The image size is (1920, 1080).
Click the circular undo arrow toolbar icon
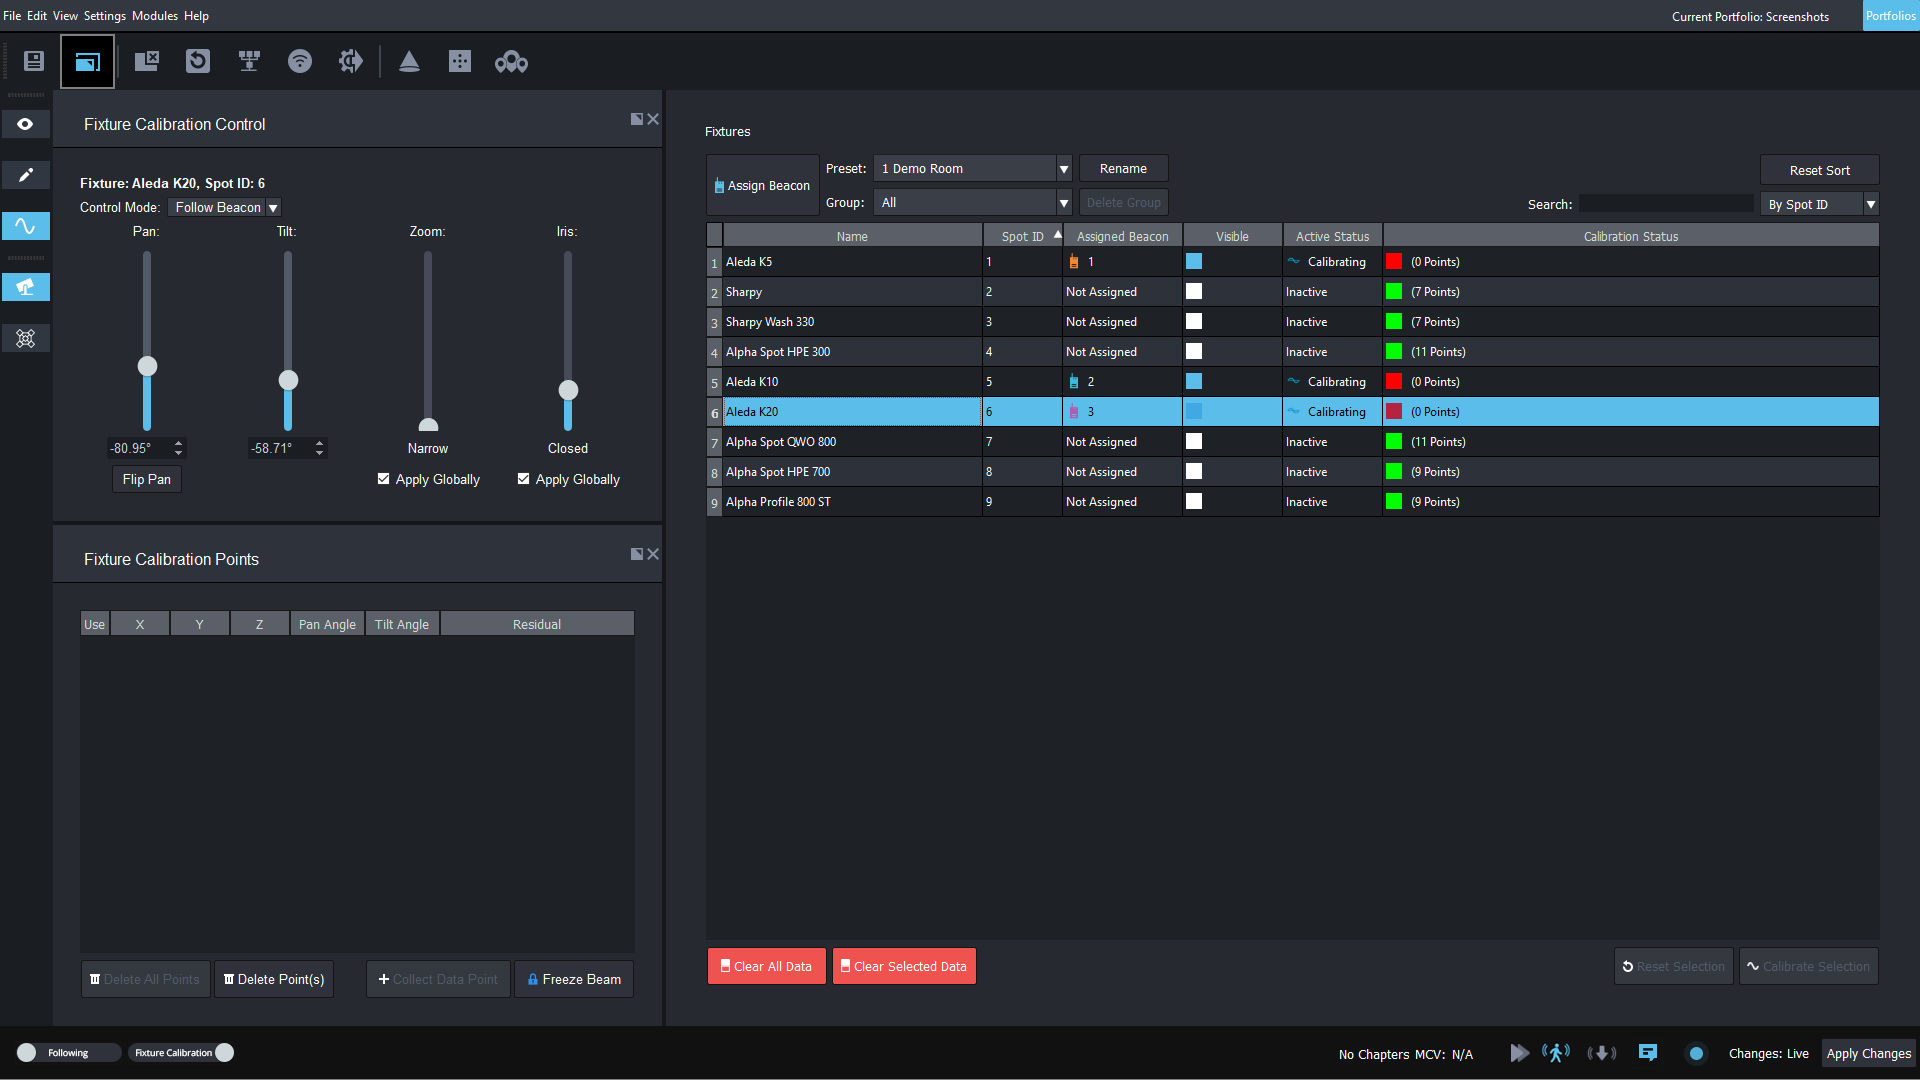[198, 62]
